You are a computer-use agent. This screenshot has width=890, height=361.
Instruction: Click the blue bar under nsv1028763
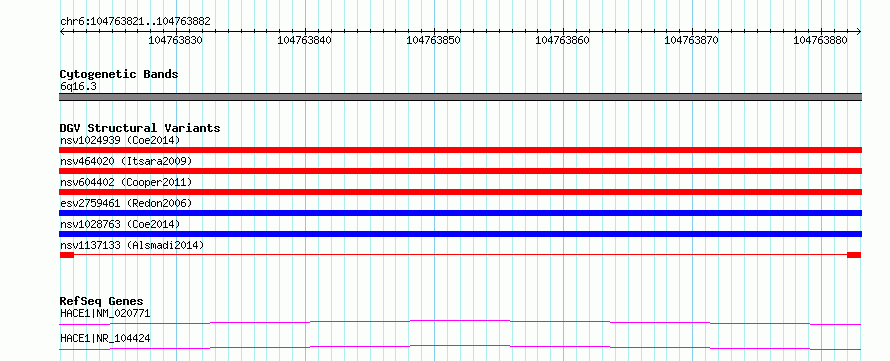point(460,234)
